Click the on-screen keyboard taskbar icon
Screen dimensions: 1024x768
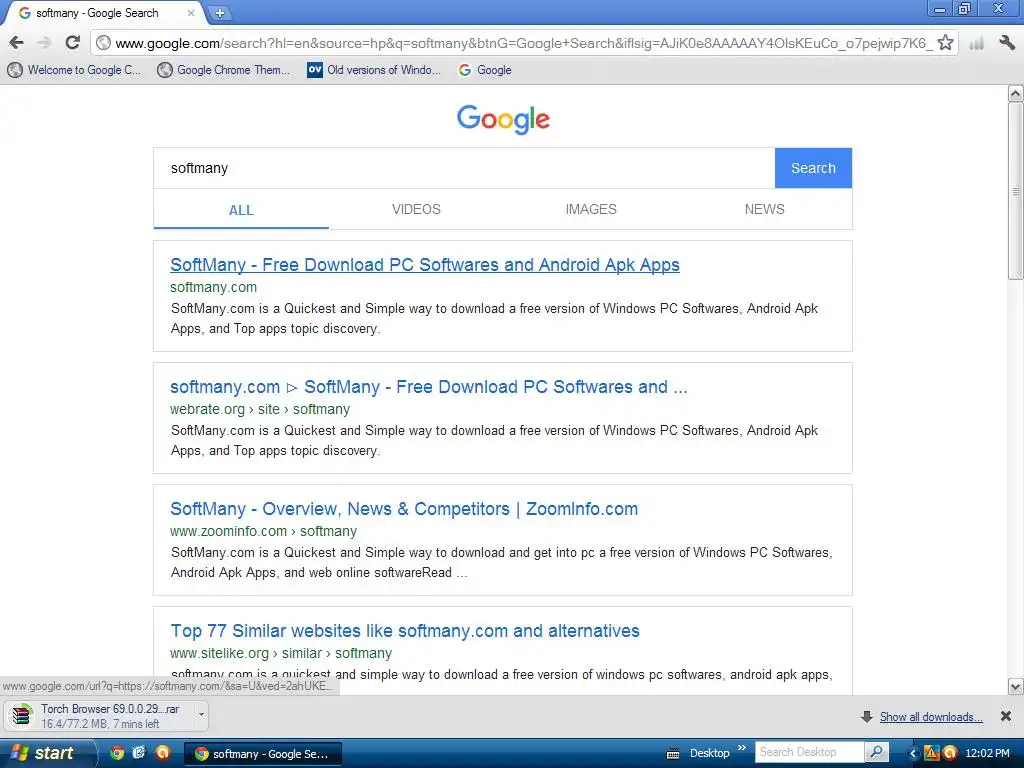[673, 754]
